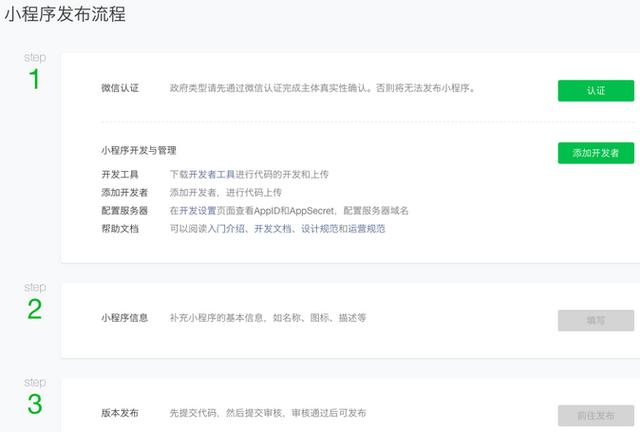Select the 小程序信息 label in step 2
This screenshot has height=432, width=640.
point(124,318)
